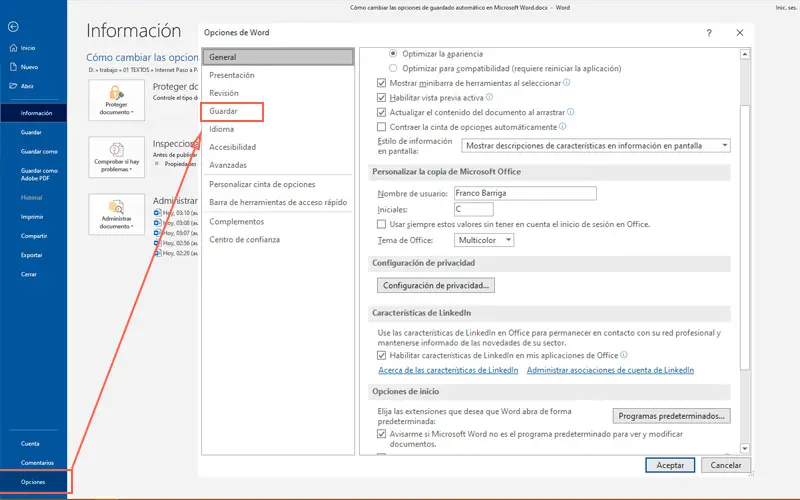This screenshot has width=800, height=500.
Task: Click info icon next to Habilitar vista previa
Action: click(489, 97)
